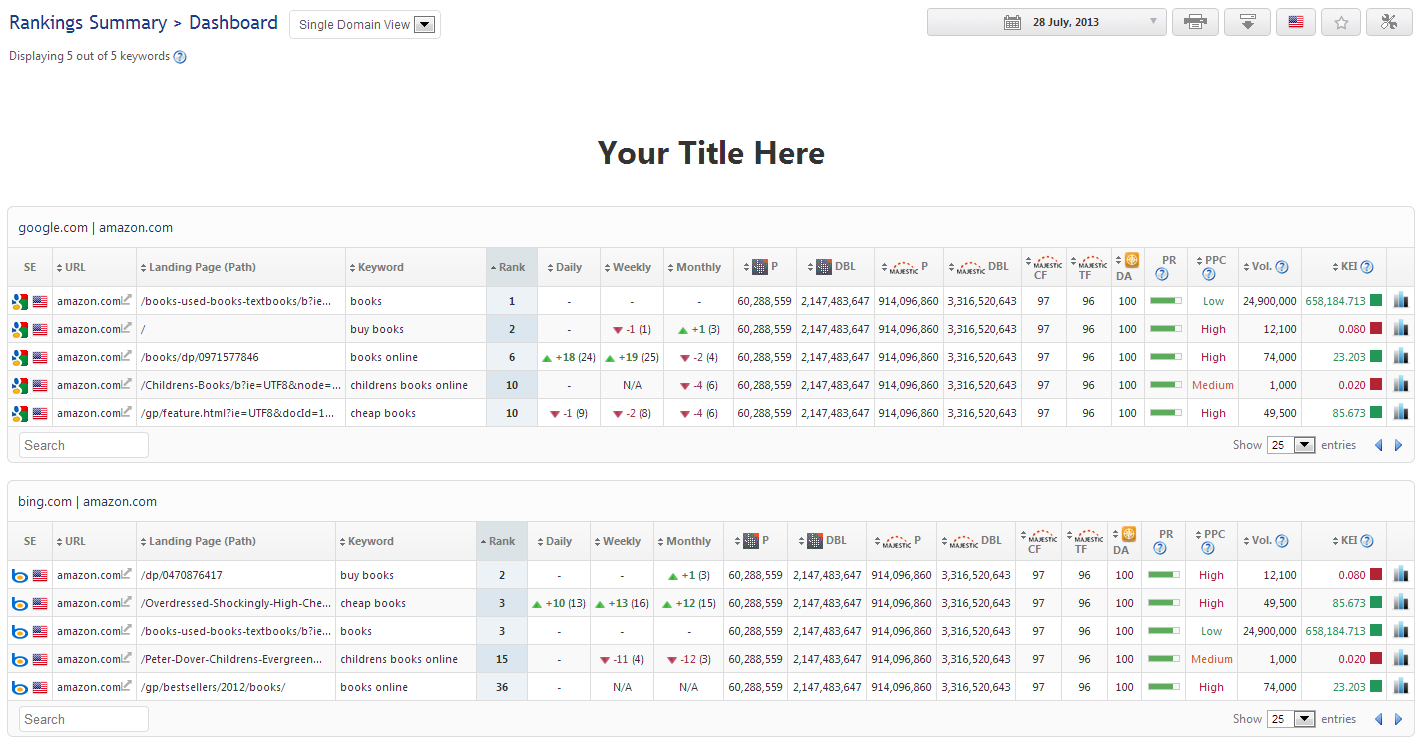Click the Vol. help icon in Google table

tap(1282, 267)
